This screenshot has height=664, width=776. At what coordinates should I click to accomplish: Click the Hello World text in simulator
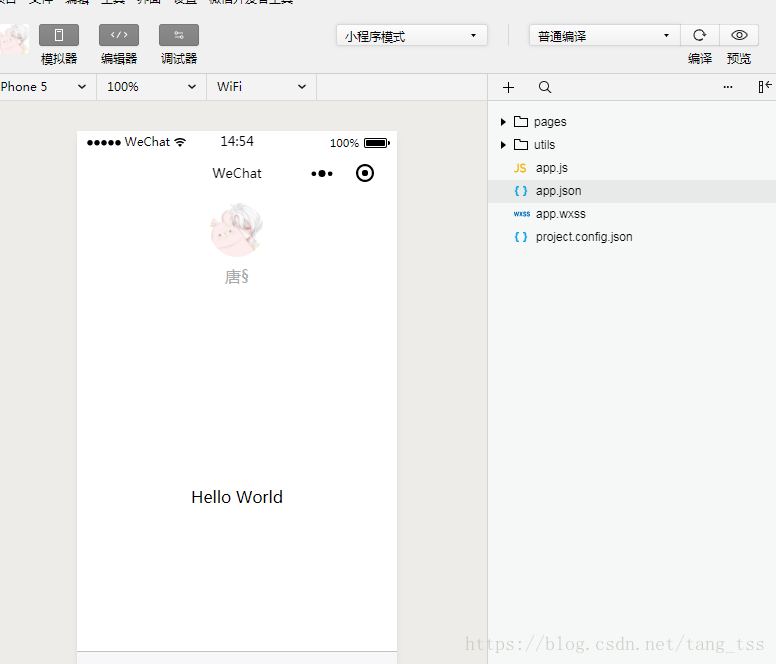(237, 497)
